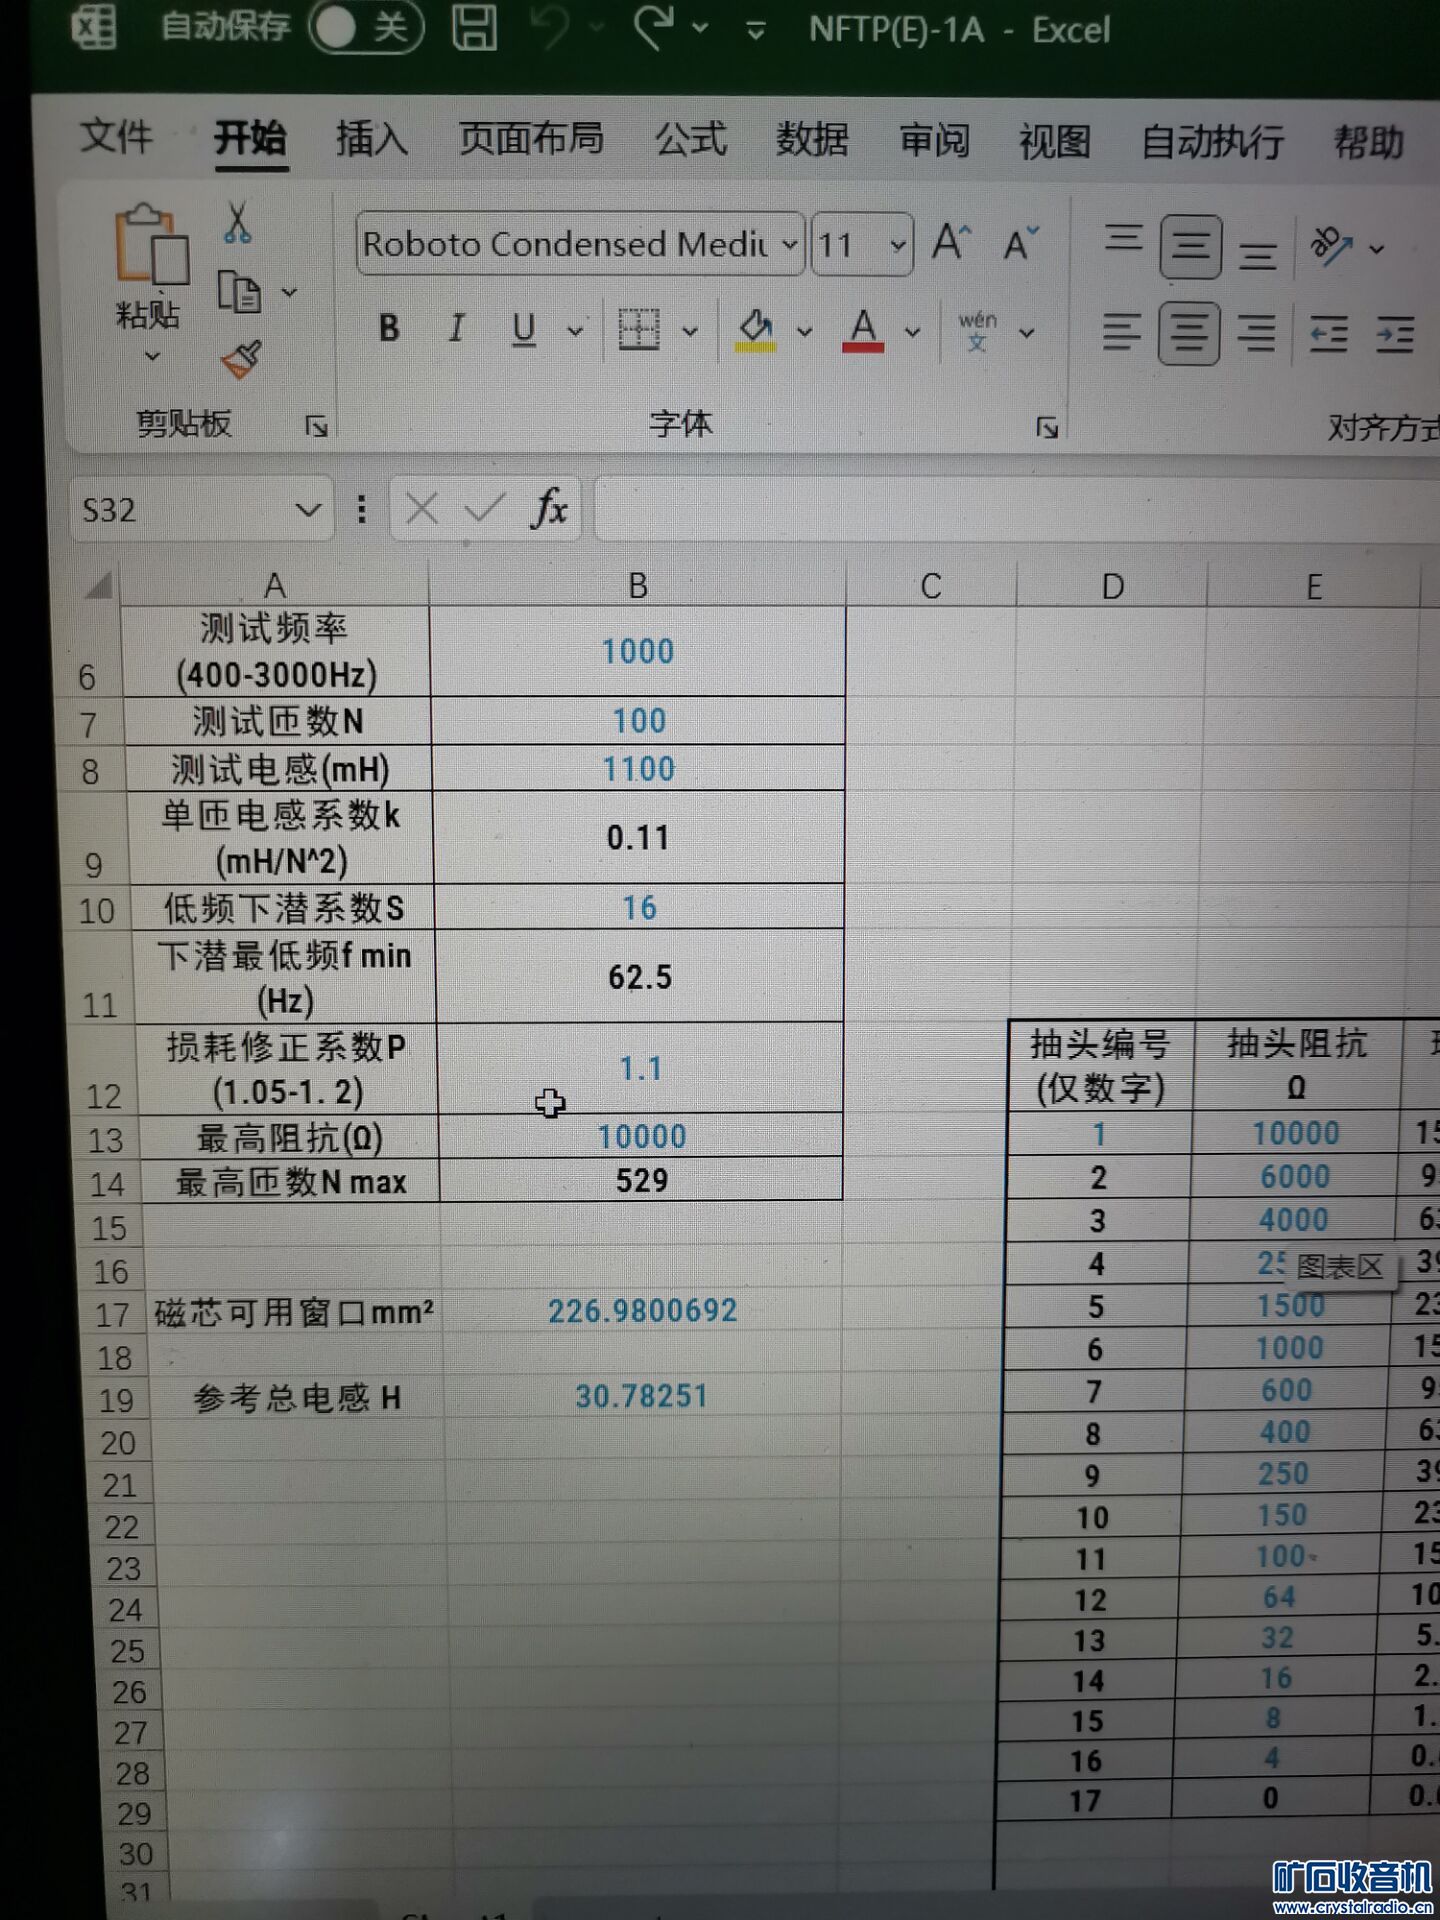Click the Format Painter brush icon
1440x1920 pixels.
(x=240, y=360)
